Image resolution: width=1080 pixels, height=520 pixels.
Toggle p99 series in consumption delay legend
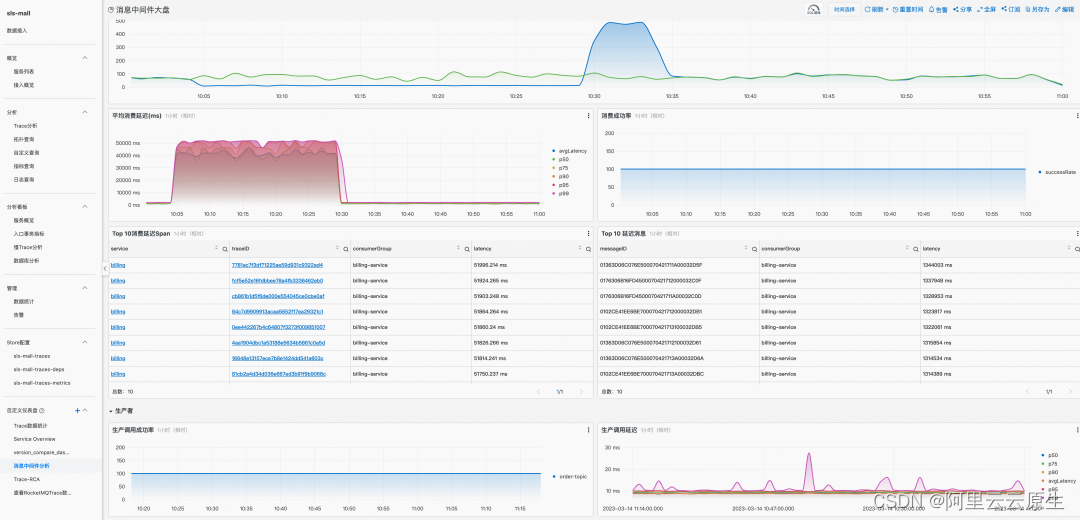click(x=561, y=194)
